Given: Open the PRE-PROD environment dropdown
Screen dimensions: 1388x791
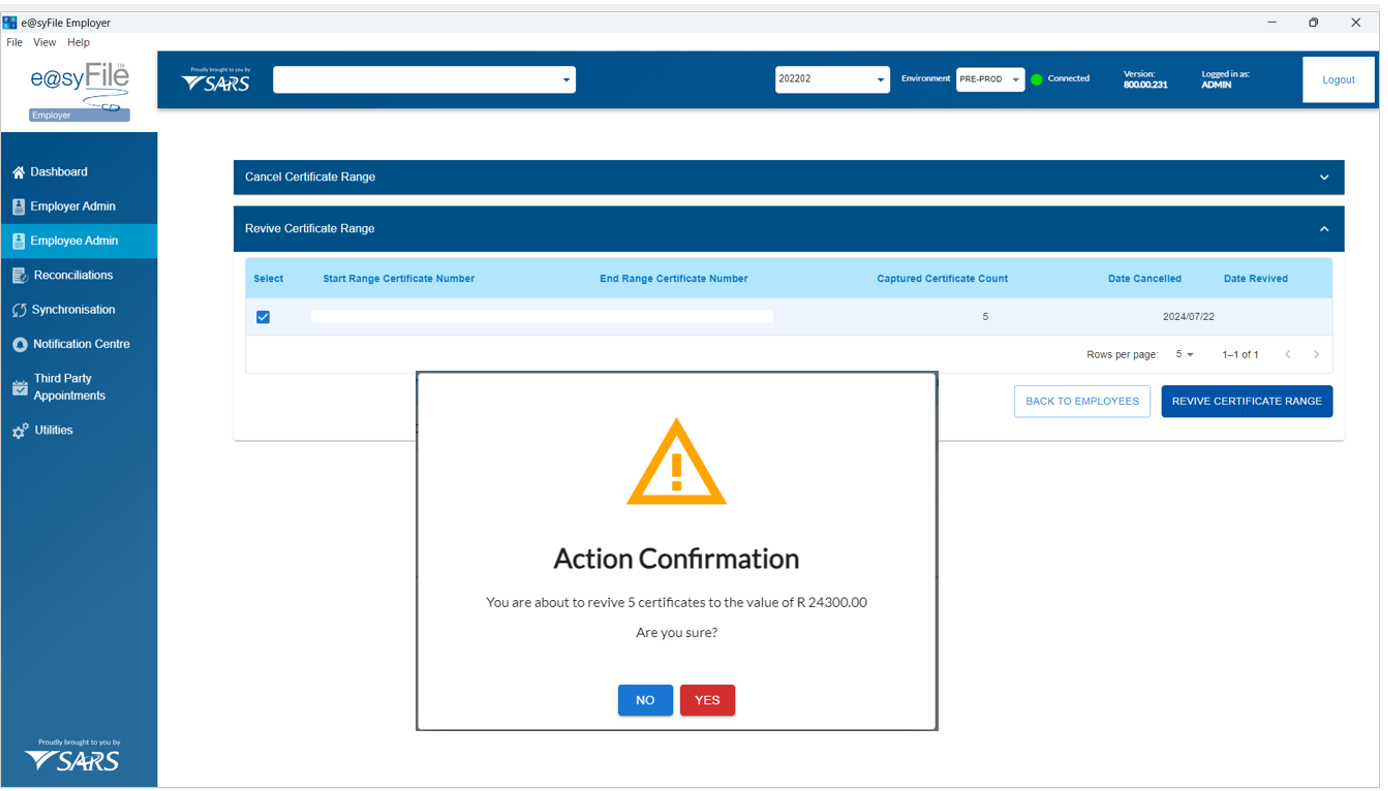Looking at the screenshot, I should 990,80.
